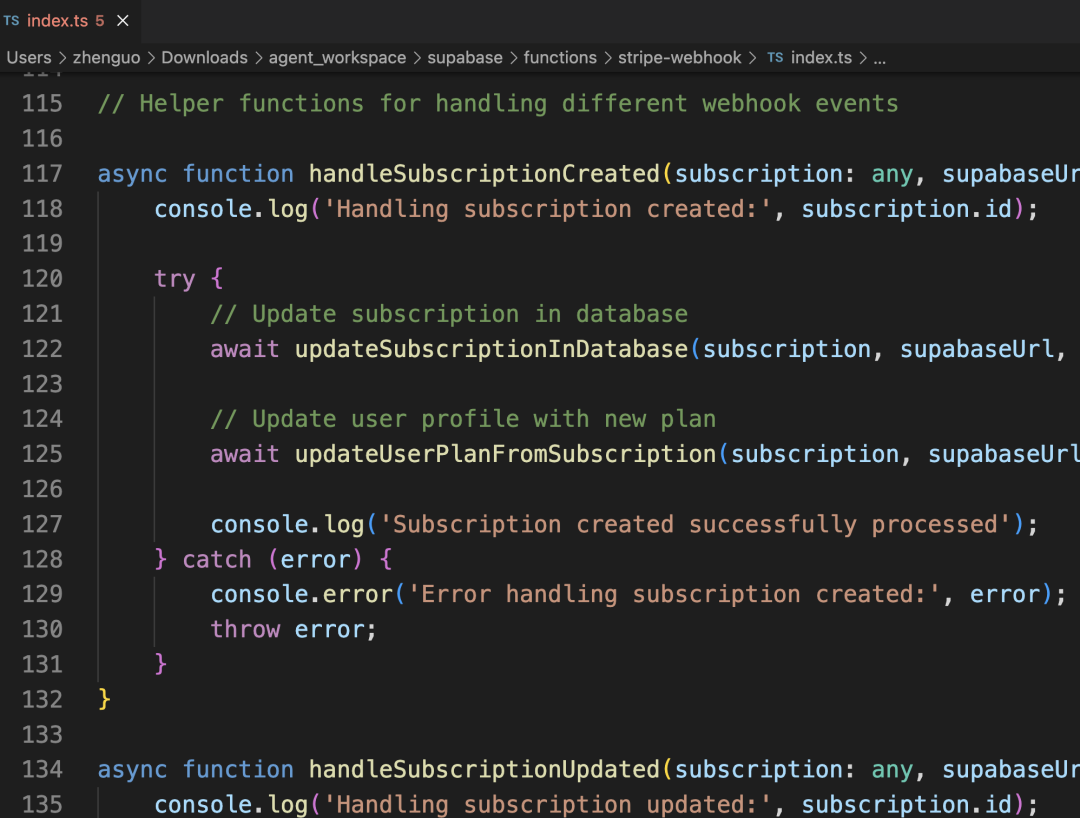This screenshot has width=1080, height=818.
Task: Click the 'any' type on line 117
Action: tap(892, 174)
